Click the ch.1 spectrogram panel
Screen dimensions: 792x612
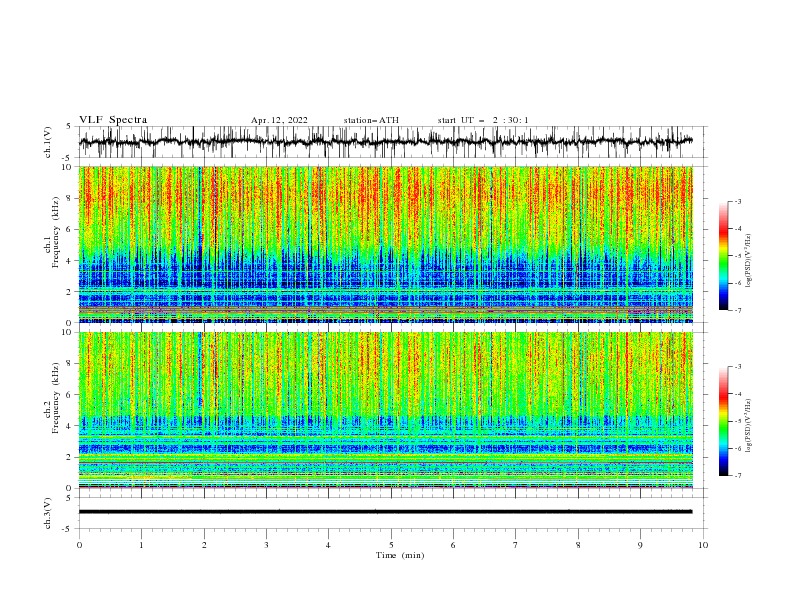(385, 244)
